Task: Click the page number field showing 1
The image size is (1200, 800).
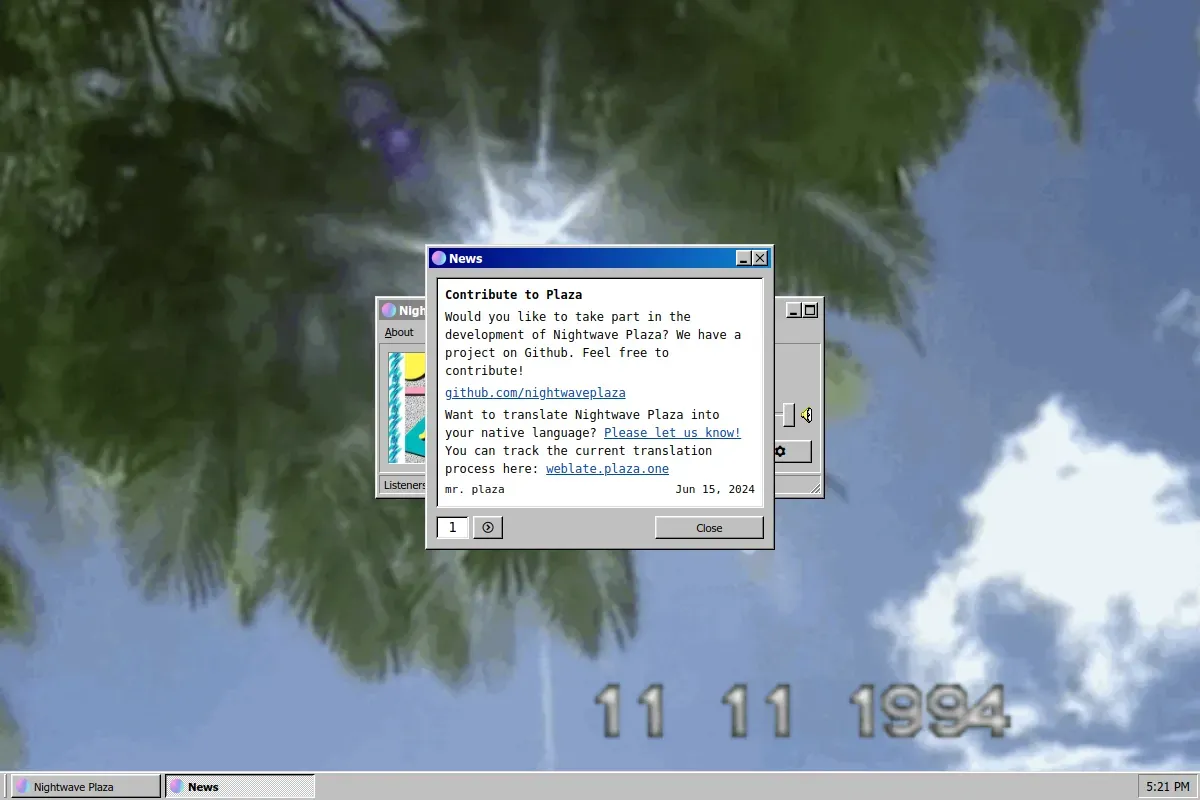Action: (452, 527)
